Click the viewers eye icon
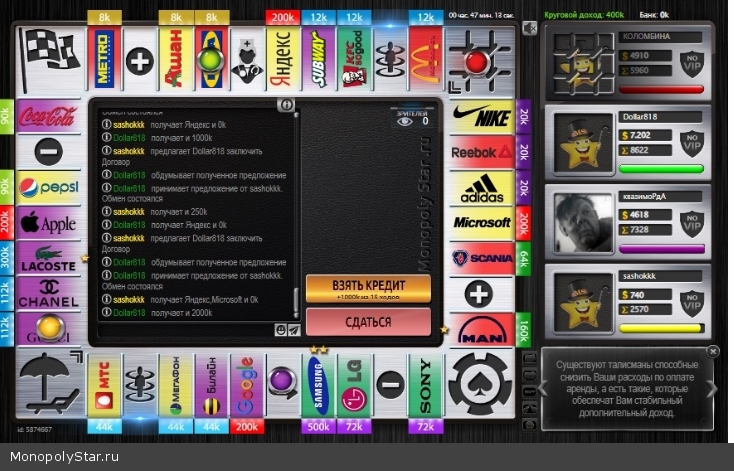The height and width of the screenshot is (471, 734). 404,122
